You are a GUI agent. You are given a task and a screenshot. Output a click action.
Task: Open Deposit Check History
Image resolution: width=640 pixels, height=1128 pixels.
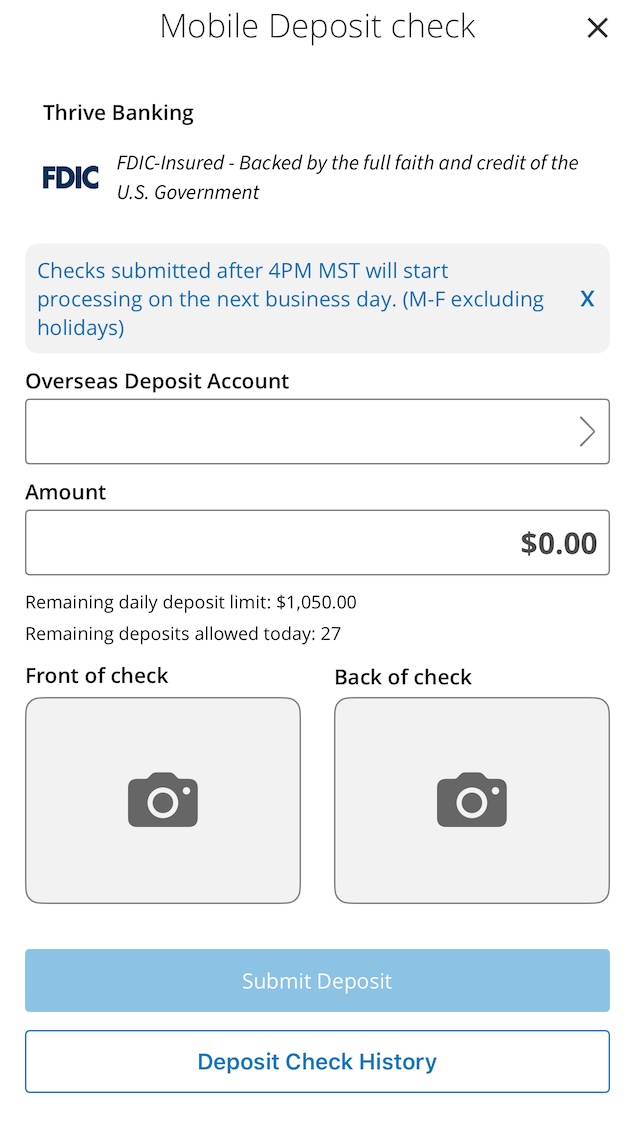click(x=317, y=1061)
